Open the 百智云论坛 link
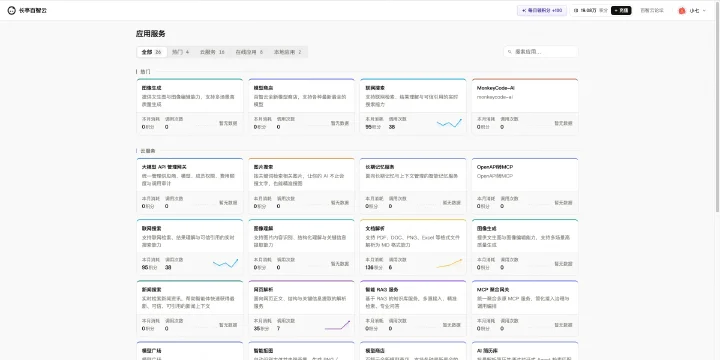The width and height of the screenshot is (720, 360). tap(652, 11)
